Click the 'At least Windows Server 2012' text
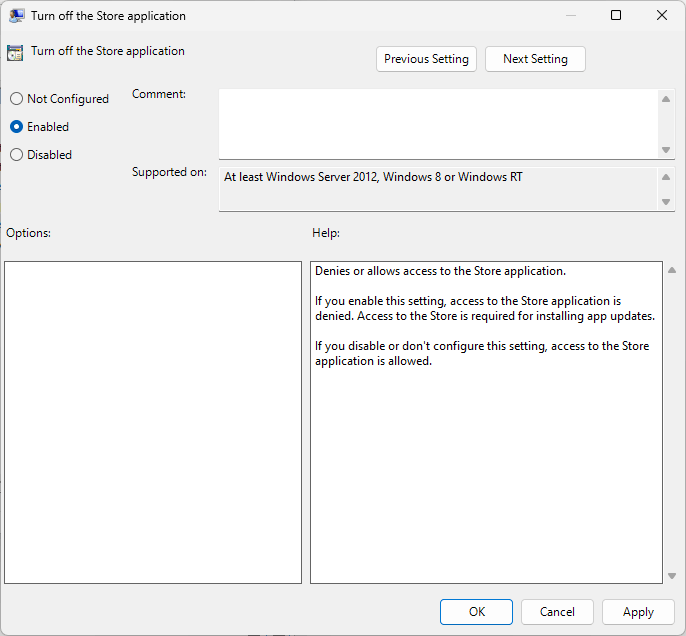Viewport: 686px width, 636px height. [x=373, y=177]
